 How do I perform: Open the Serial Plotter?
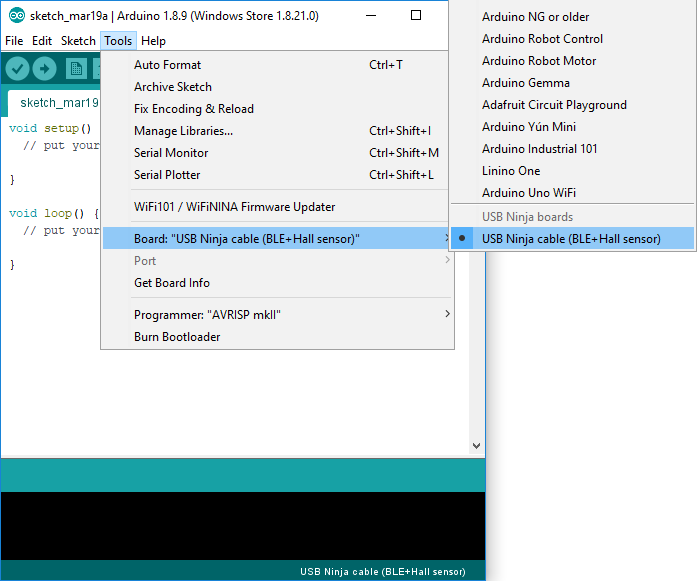pyautogui.click(x=278, y=175)
